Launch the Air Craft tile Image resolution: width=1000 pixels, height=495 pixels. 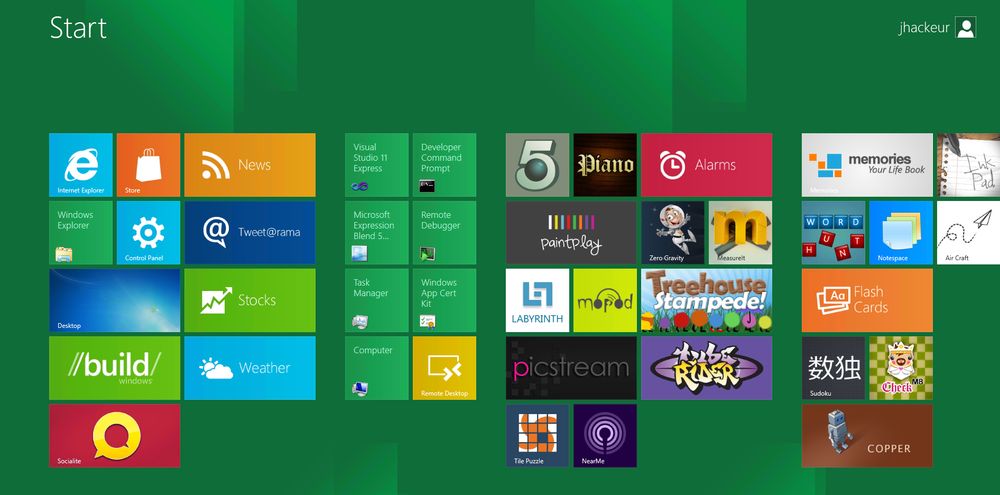969,233
